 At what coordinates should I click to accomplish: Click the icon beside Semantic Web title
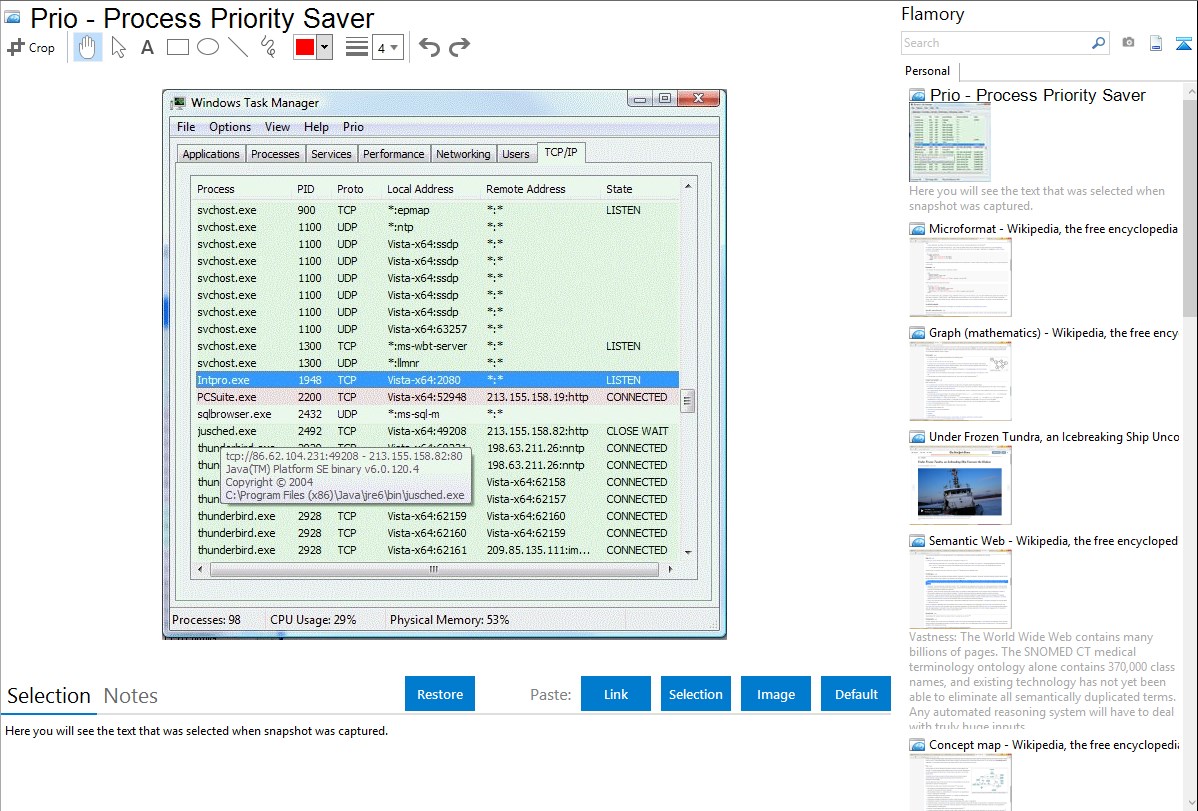pos(917,541)
